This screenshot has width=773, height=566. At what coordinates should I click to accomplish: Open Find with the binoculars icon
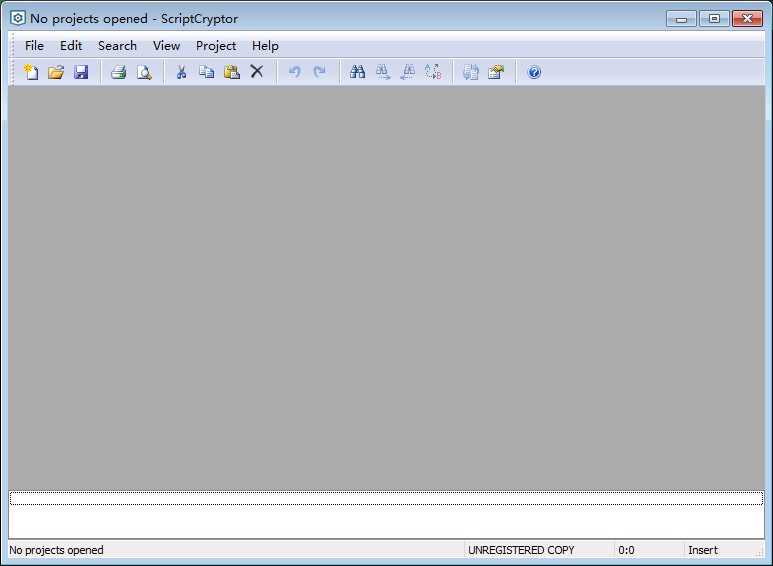pyautogui.click(x=357, y=72)
